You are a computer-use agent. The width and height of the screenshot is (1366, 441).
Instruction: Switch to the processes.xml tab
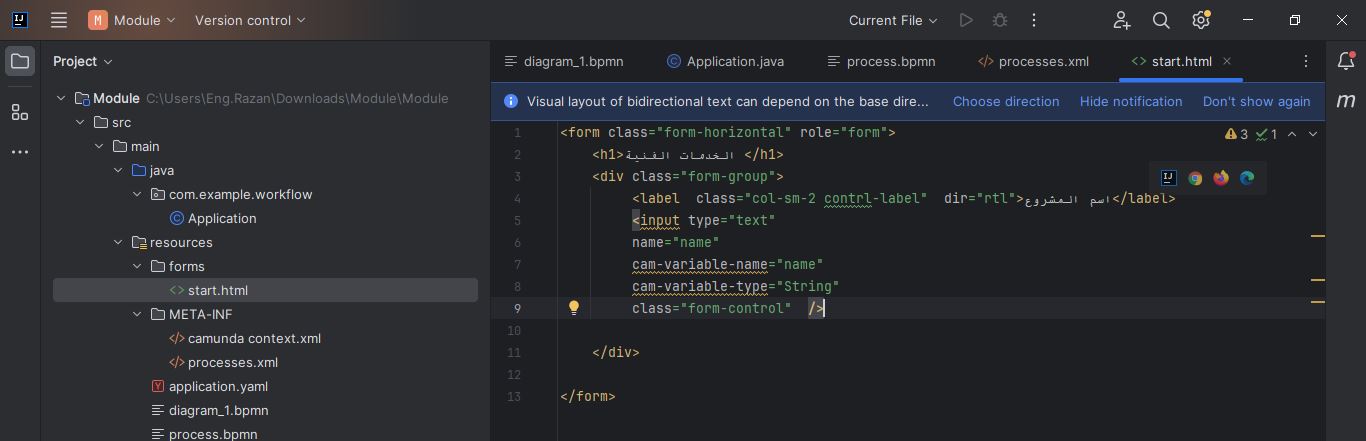(1033, 61)
